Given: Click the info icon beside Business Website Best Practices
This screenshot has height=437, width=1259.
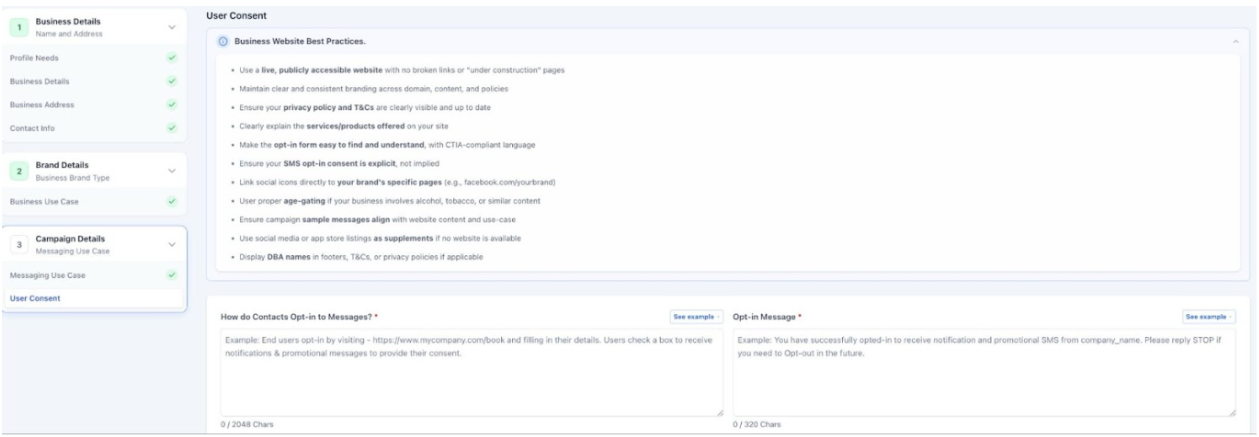Looking at the screenshot, I should click(x=223, y=41).
